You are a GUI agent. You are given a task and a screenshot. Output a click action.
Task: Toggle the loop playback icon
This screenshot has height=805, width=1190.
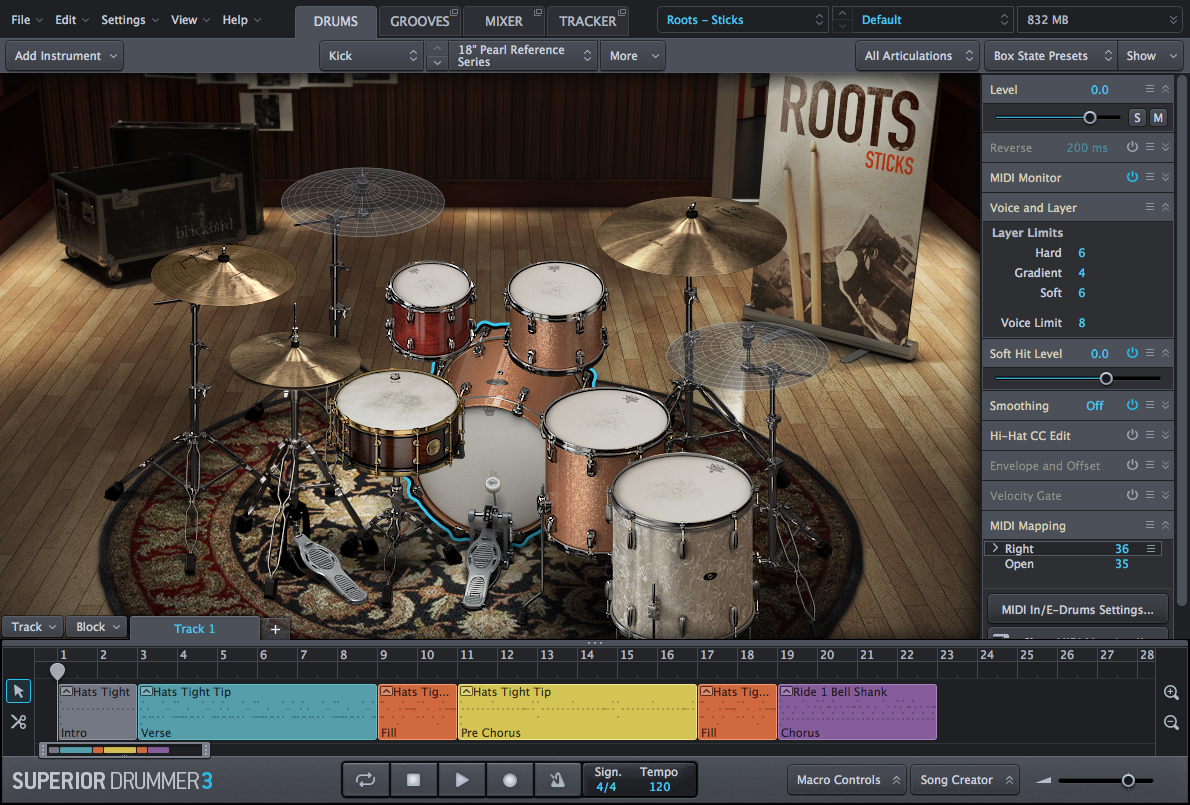(365, 780)
